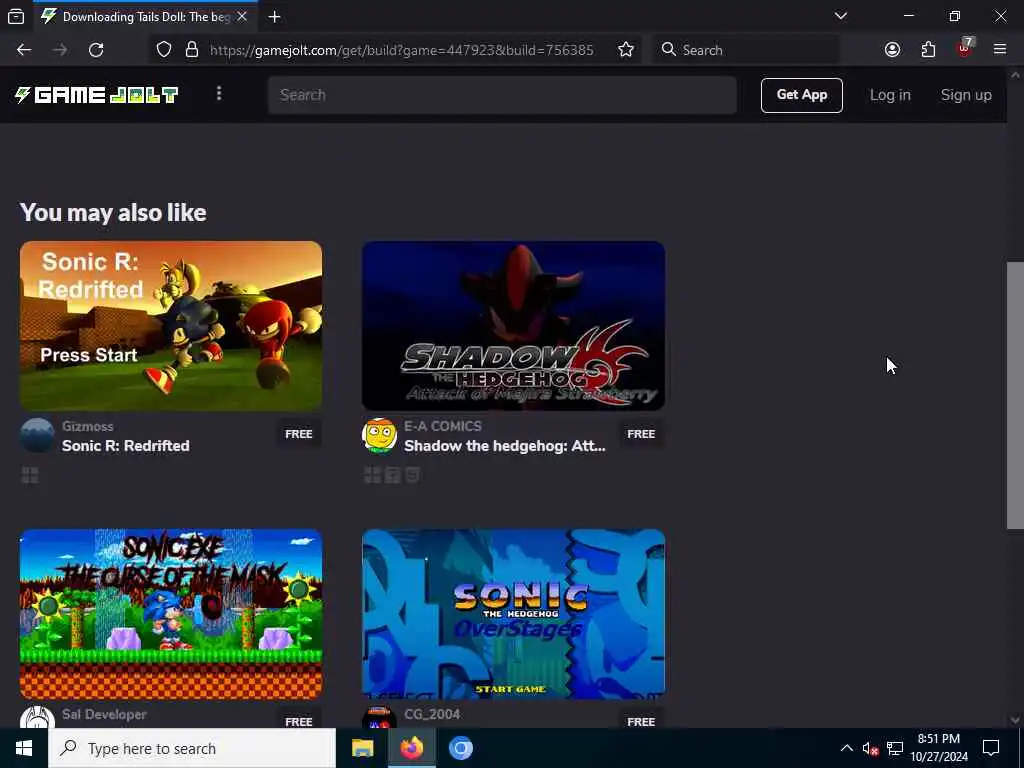The width and height of the screenshot is (1024, 768).
Task: Click the Sal Developer avatar
Action: (x=37, y=717)
